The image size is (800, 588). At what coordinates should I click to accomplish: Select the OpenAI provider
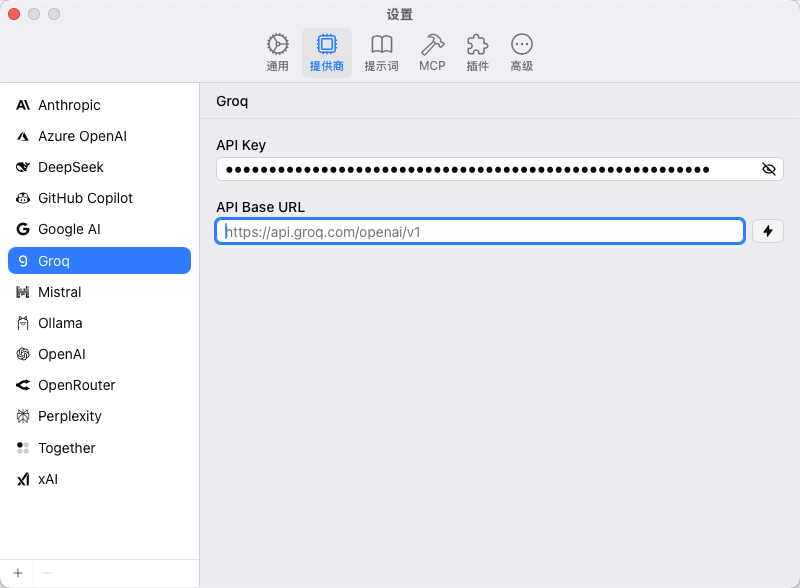pos(61,354)
